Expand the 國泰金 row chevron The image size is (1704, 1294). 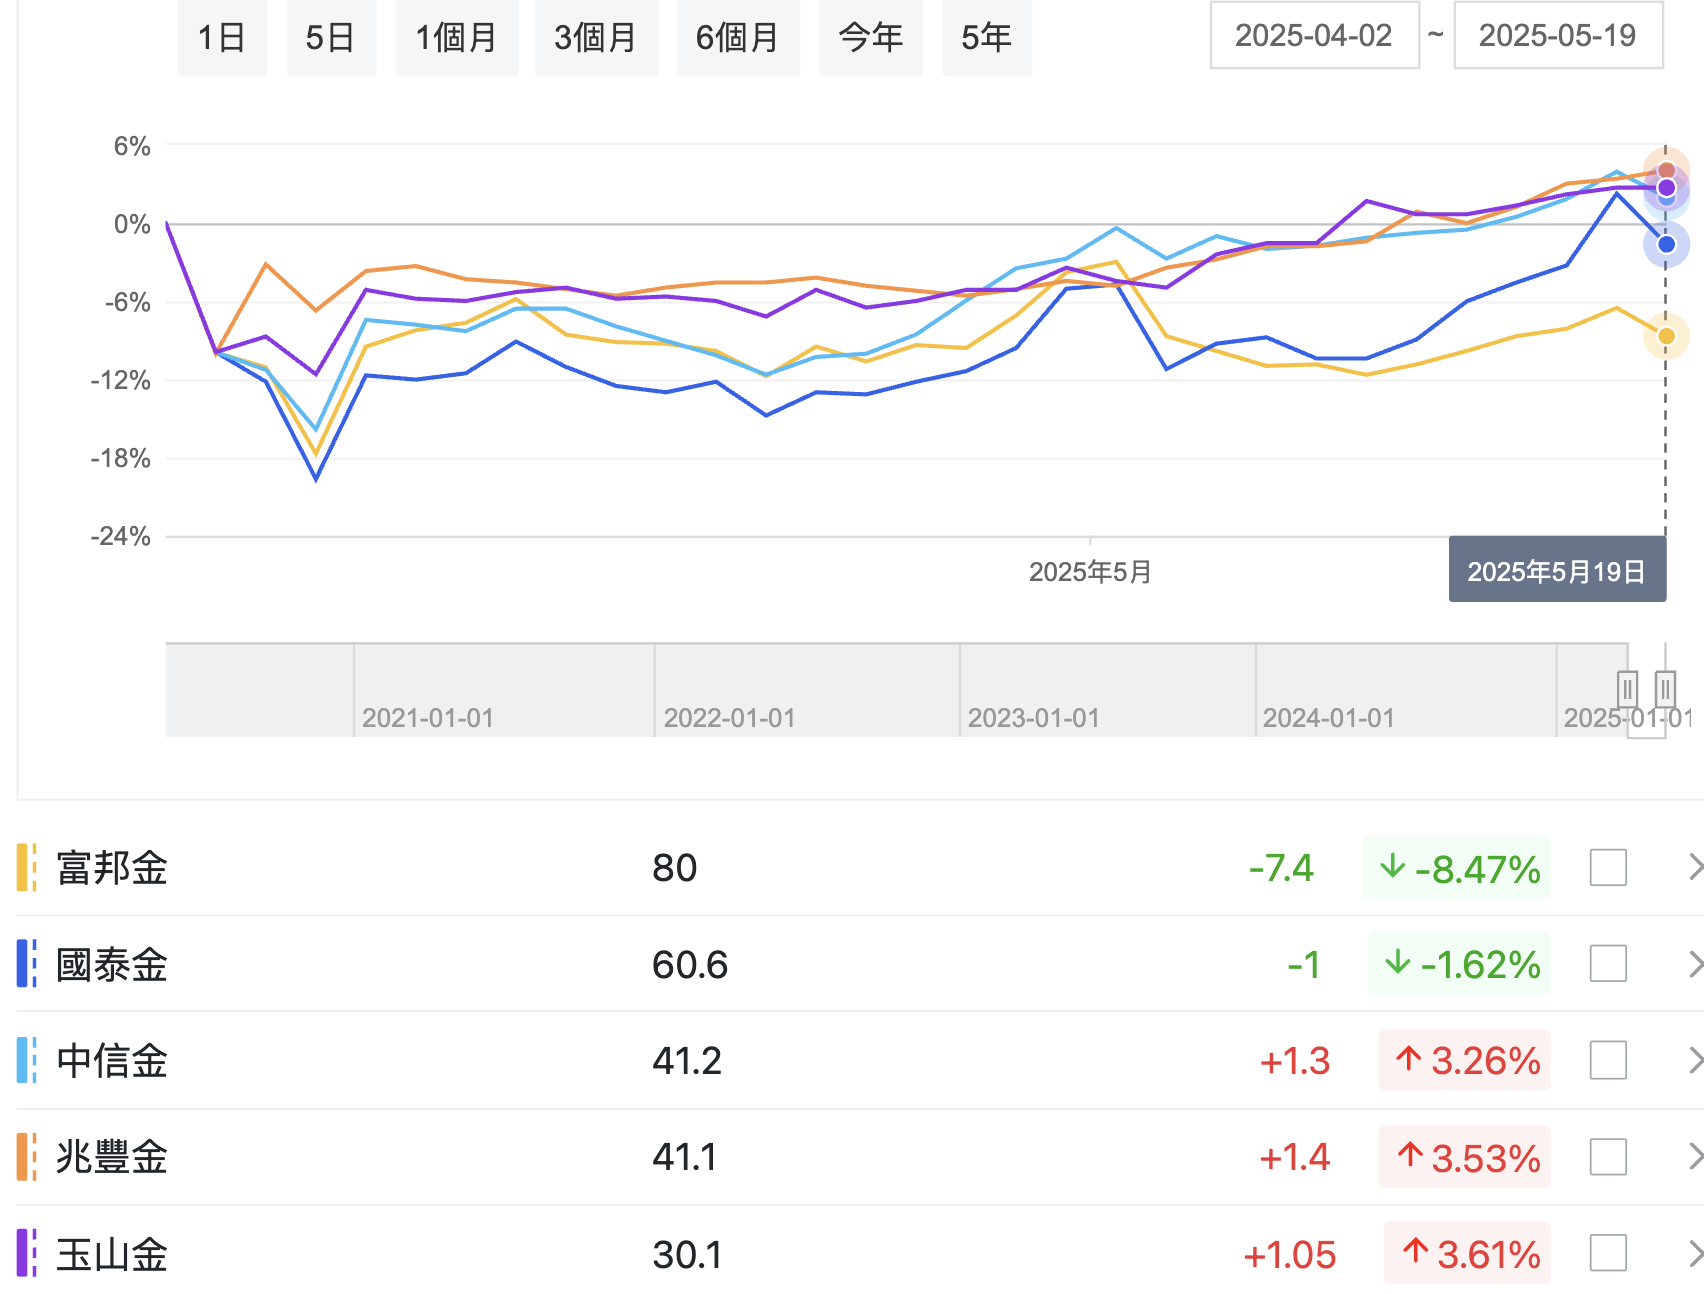[x=1695, y=964]
